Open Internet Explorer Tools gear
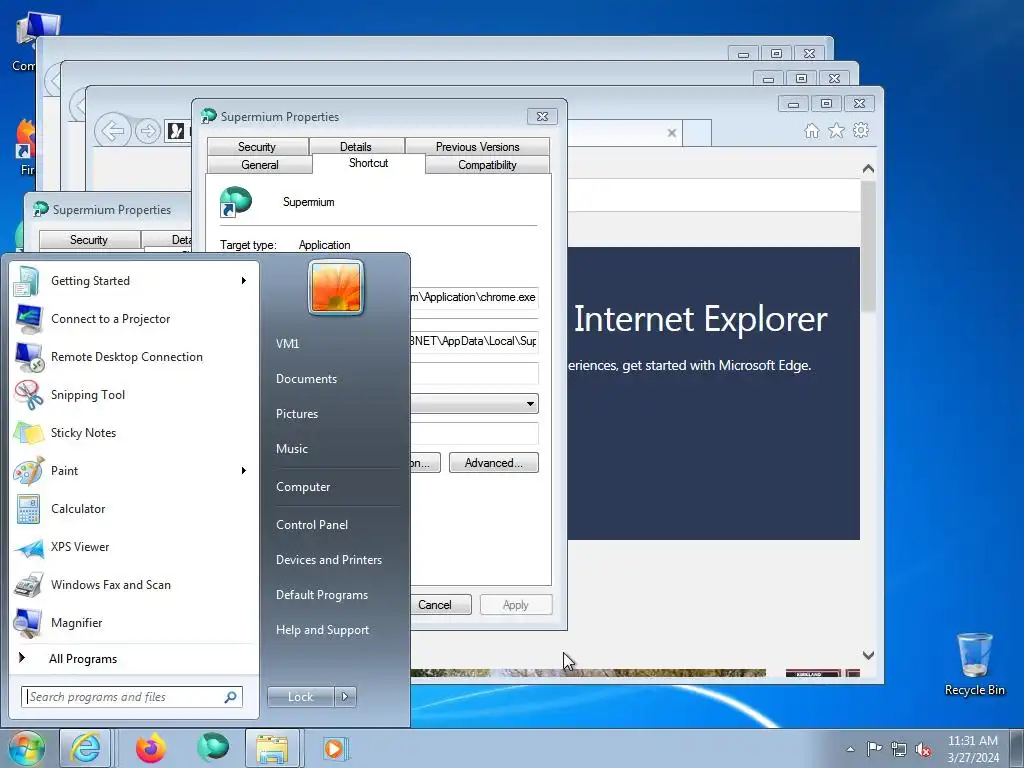Screen dimensions: 1024x768 click(x=861, y=130)
